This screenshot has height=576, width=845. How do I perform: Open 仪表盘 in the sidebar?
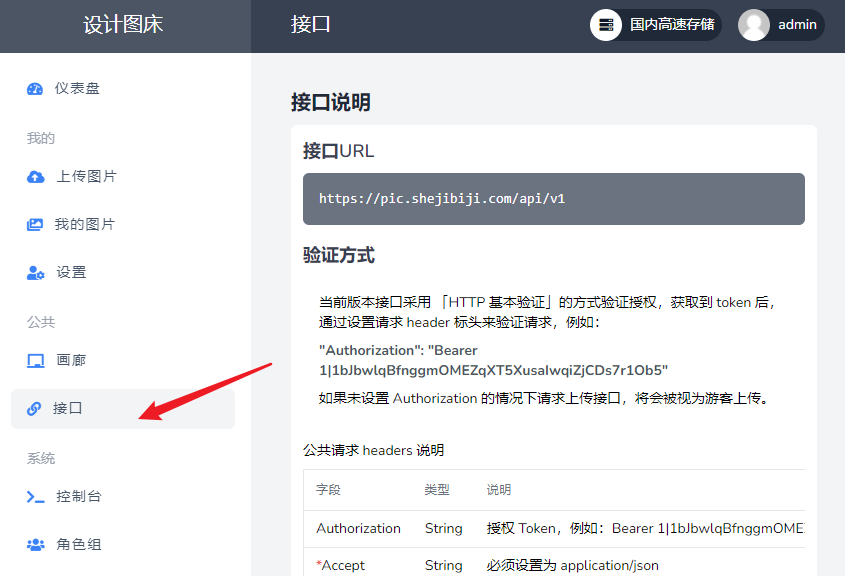click(x=77, y=89)
